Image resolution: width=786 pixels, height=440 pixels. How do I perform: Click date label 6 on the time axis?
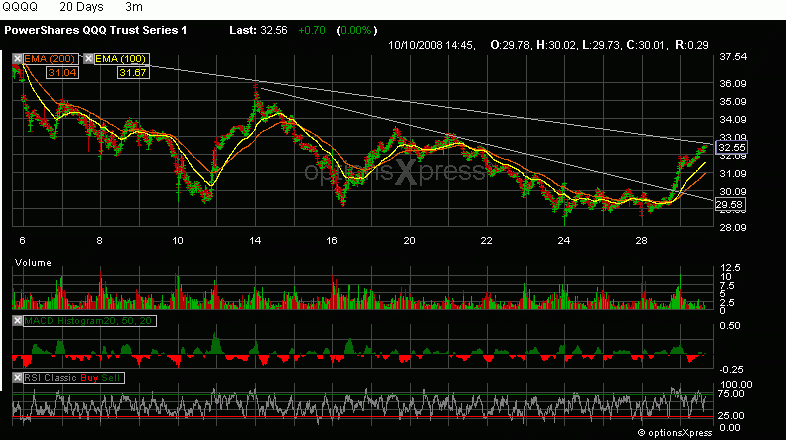[x=22, y=241]
